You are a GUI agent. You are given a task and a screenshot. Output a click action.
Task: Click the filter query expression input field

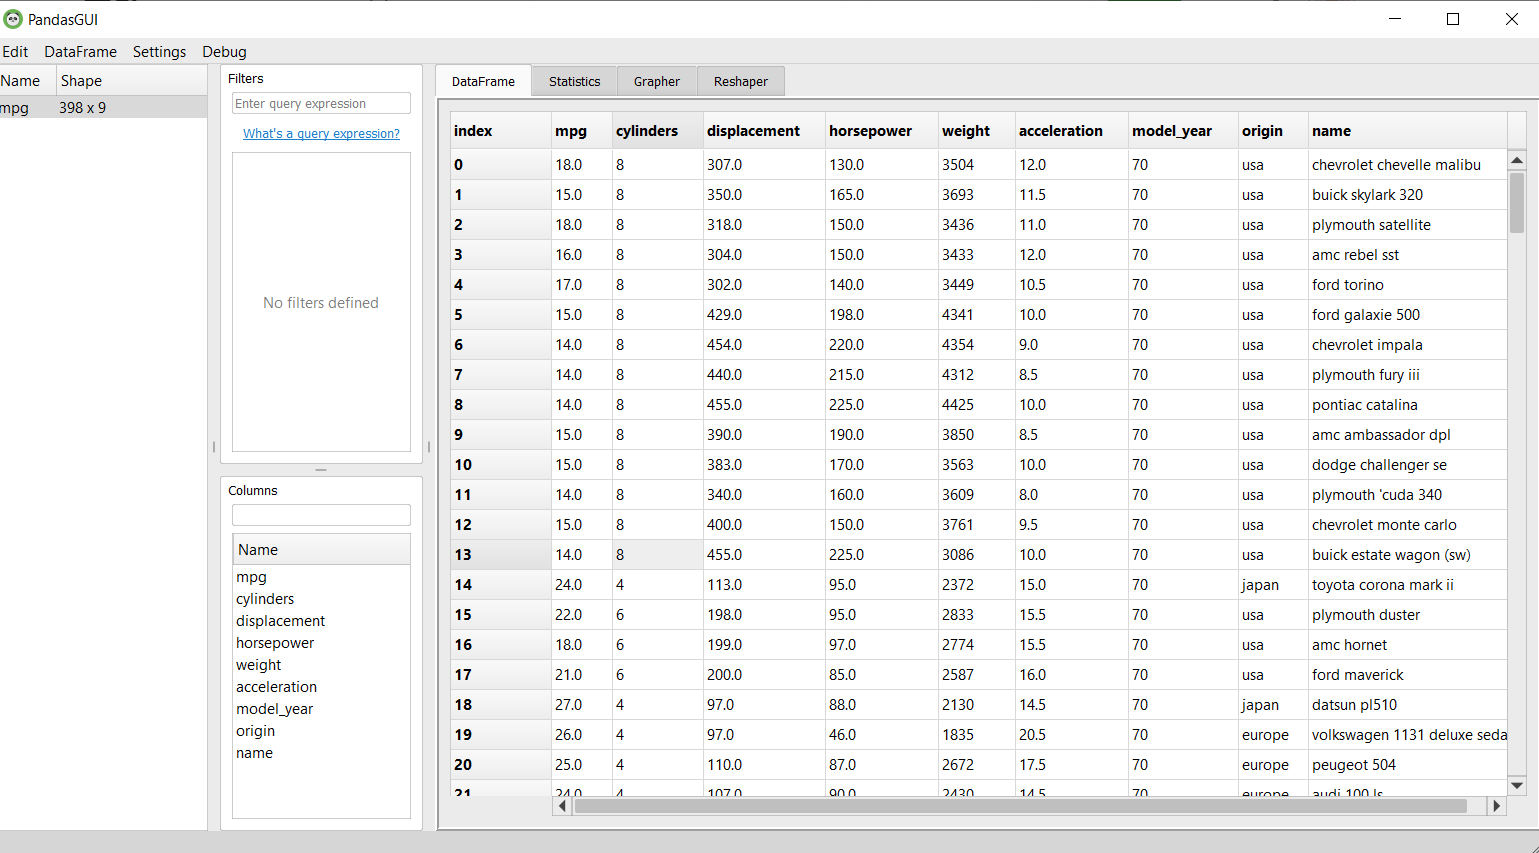coord(321,104)
